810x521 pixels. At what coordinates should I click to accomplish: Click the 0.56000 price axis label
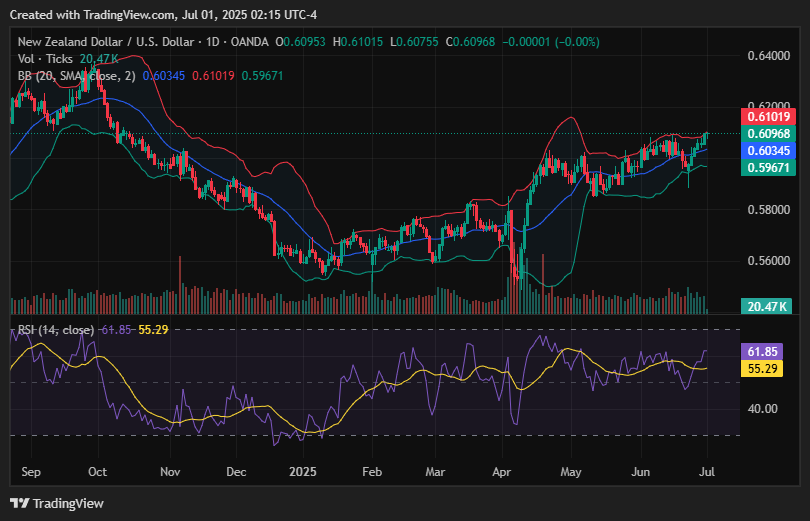pyautogui.click(x=769, y=261)
